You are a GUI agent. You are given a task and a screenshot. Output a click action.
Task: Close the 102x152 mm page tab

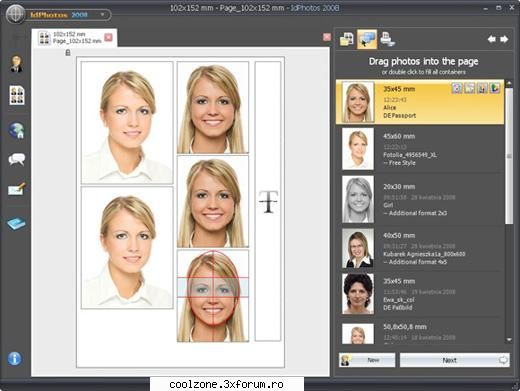click(108, 37)
